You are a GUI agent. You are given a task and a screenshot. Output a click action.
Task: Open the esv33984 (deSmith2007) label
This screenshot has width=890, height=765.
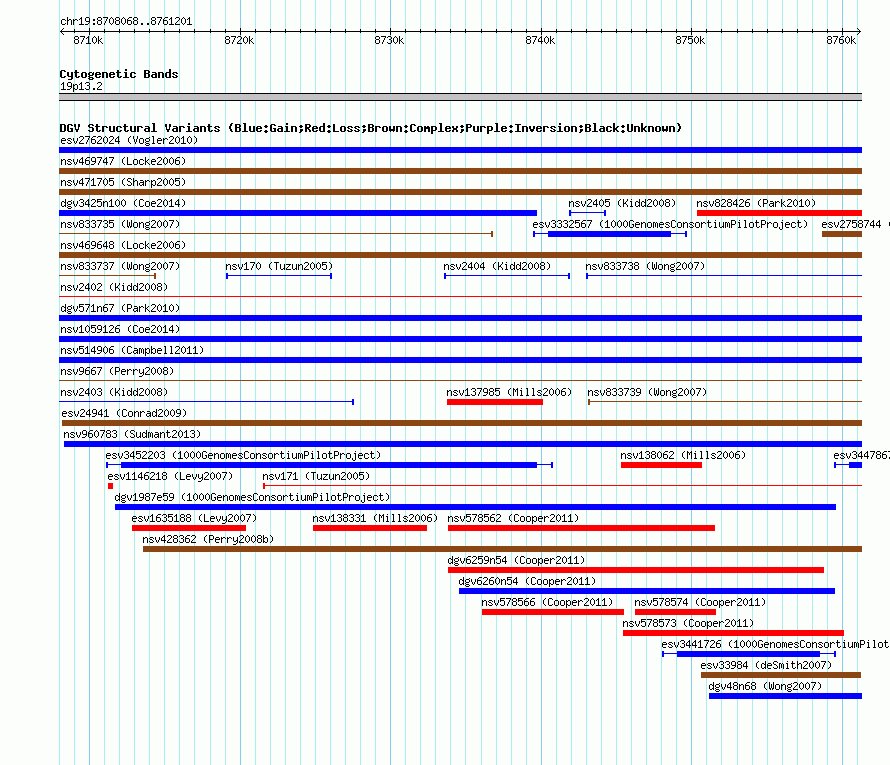coord(766,665)
